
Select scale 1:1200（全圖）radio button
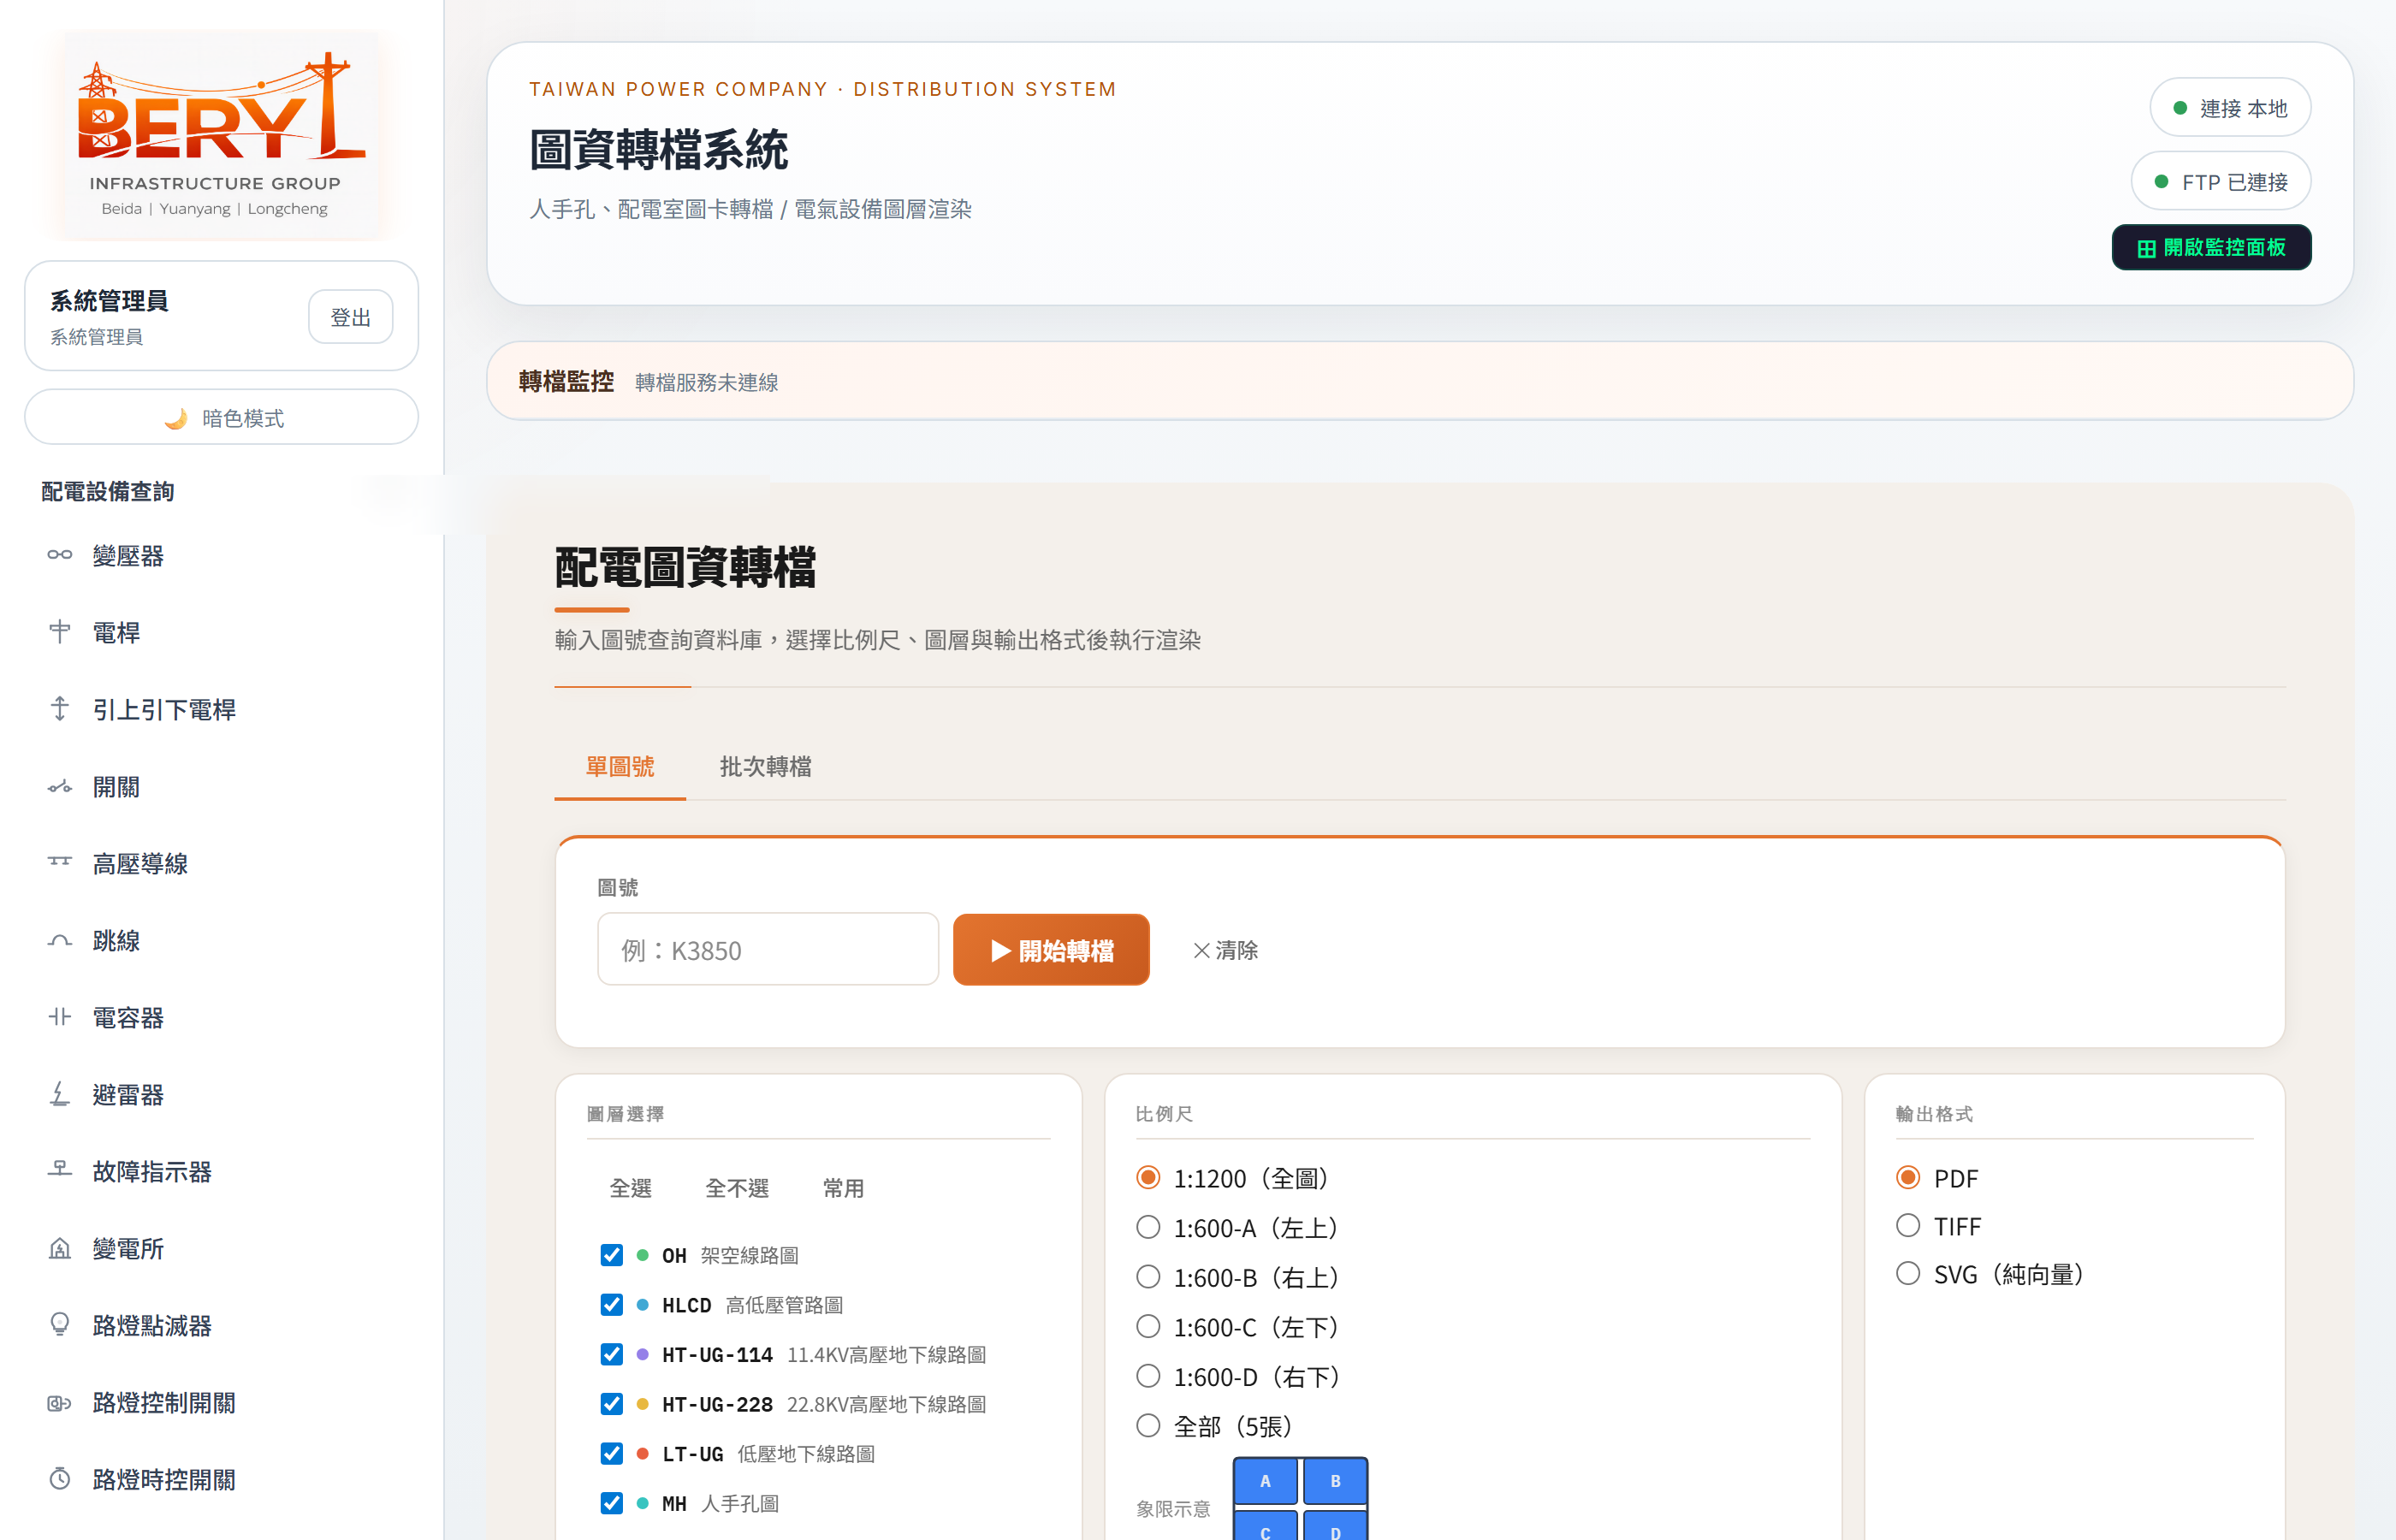pos(1148,1178)
